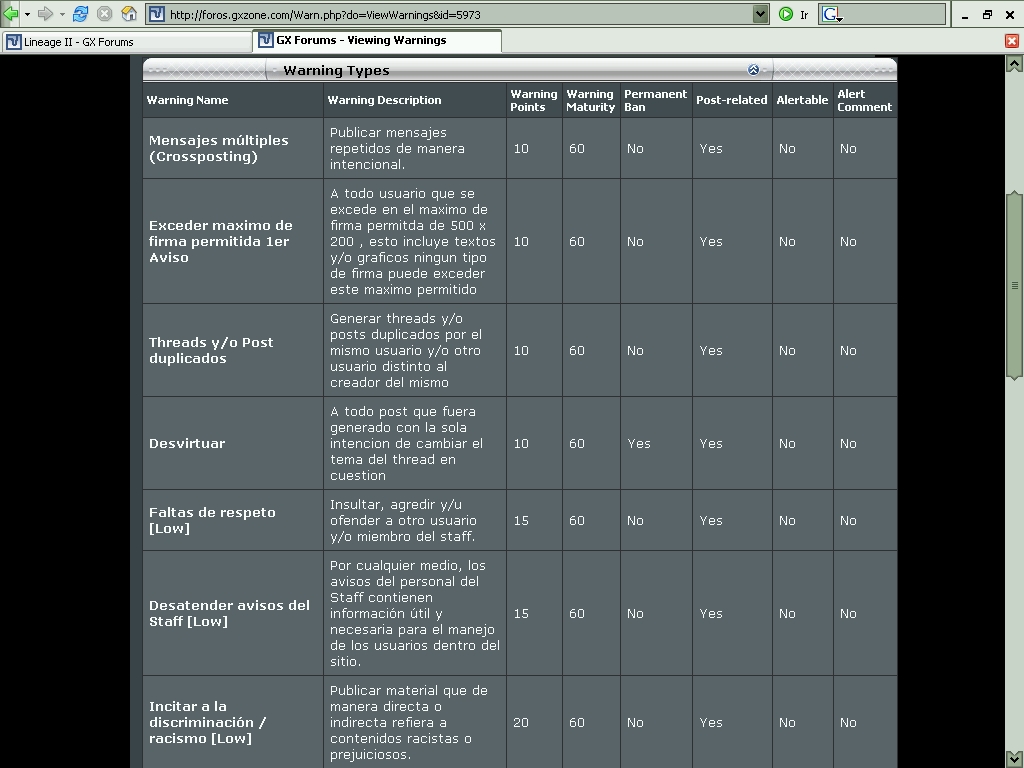Open the Back history dropdown arrow

pos(27,14)
